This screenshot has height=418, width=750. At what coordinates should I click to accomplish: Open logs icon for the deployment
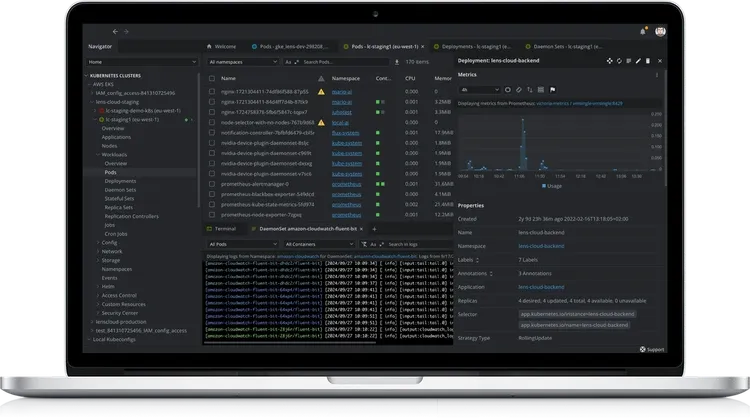pyautogui.click(x=629, y=61)
